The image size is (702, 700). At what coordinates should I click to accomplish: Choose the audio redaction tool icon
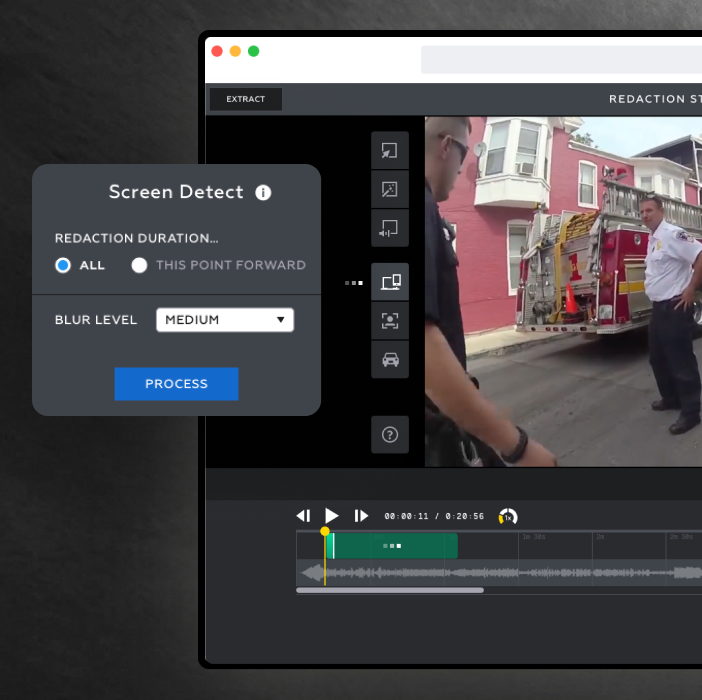point(390,228)
